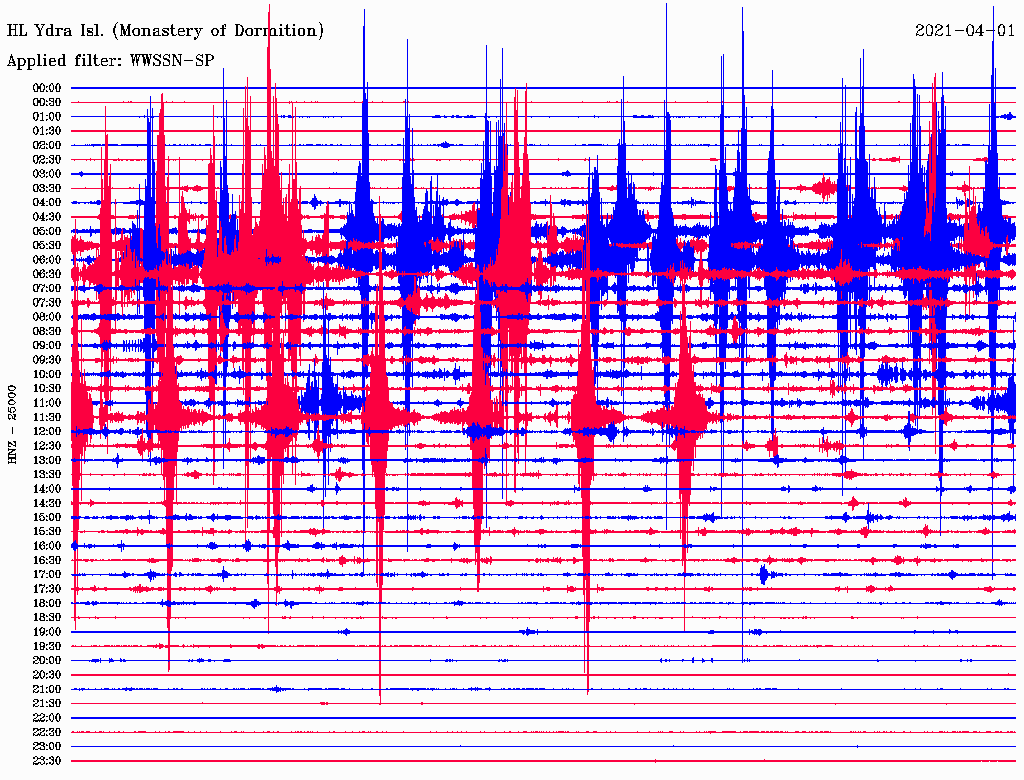Click the 10:30 time label
This screenshot has width=1024, height=780.
pyautogui.click(x=47, y=389)
